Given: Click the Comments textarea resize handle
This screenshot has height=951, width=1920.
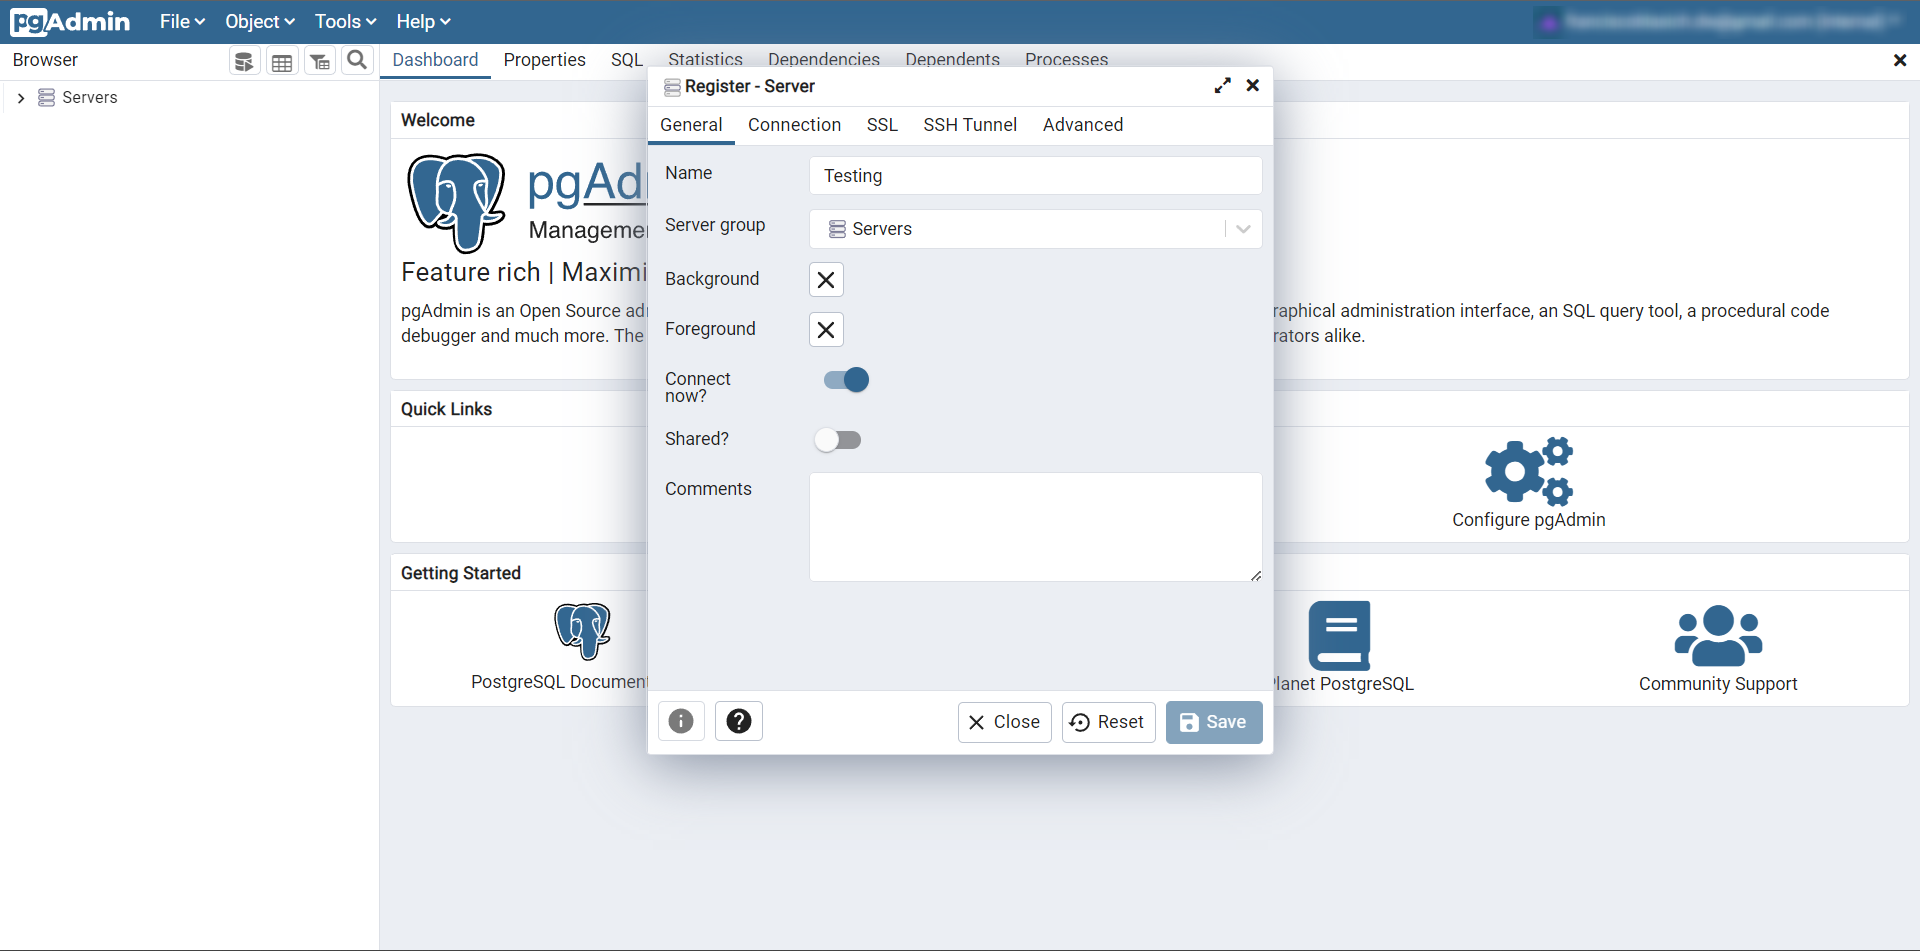Looking at the screenshot, I should click(x=1256, y=576).
